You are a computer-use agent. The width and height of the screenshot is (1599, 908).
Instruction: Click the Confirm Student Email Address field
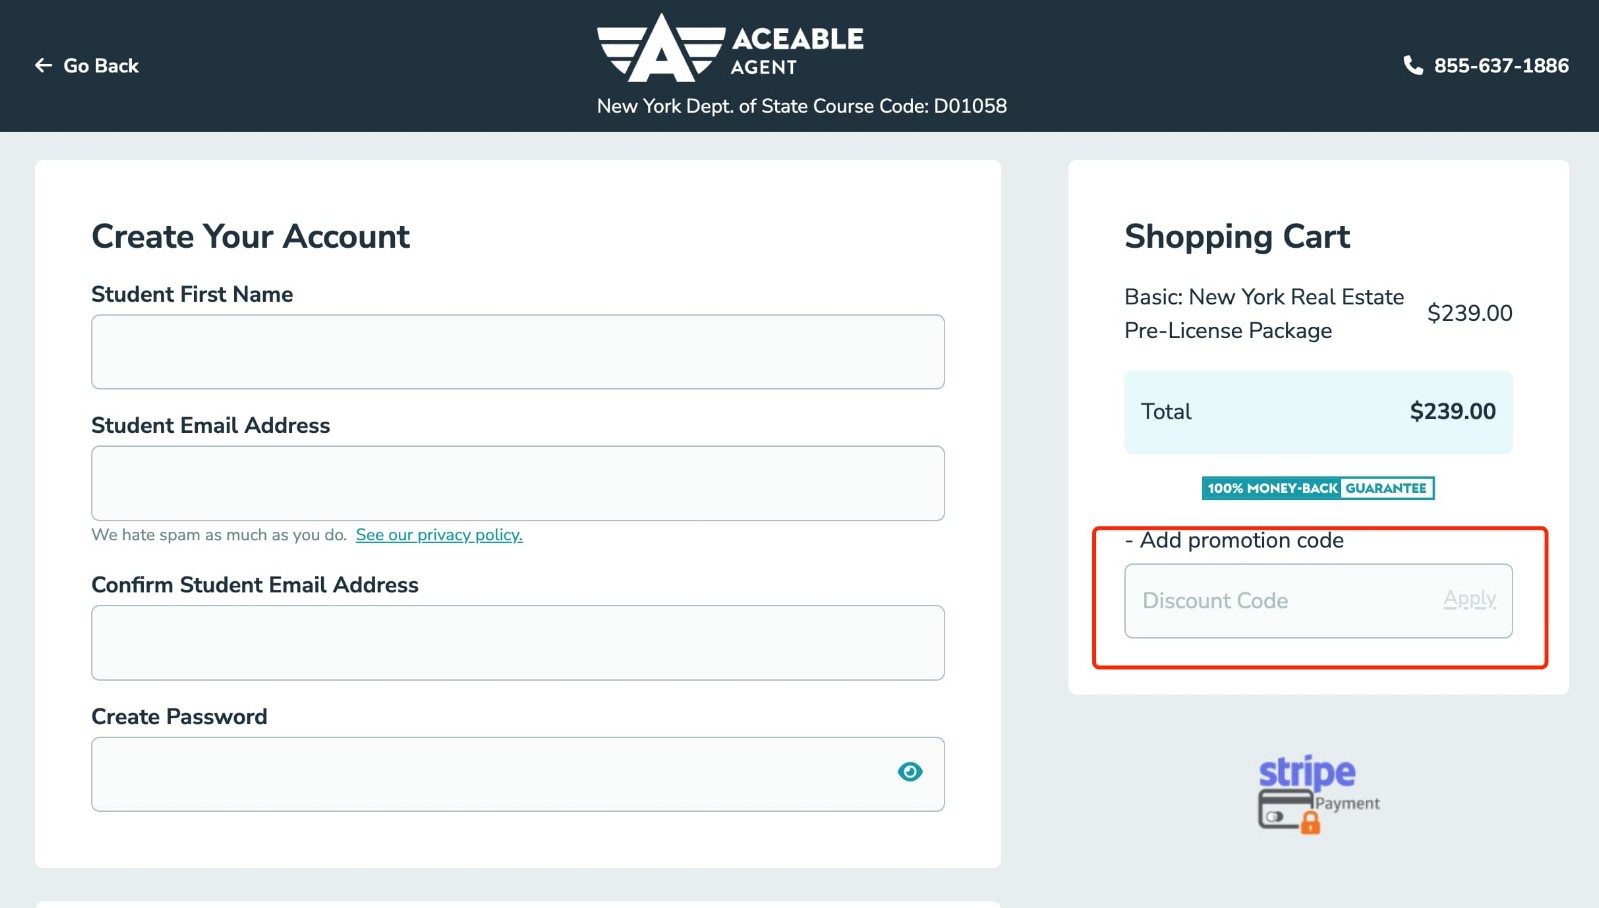[x=517, y=642]
